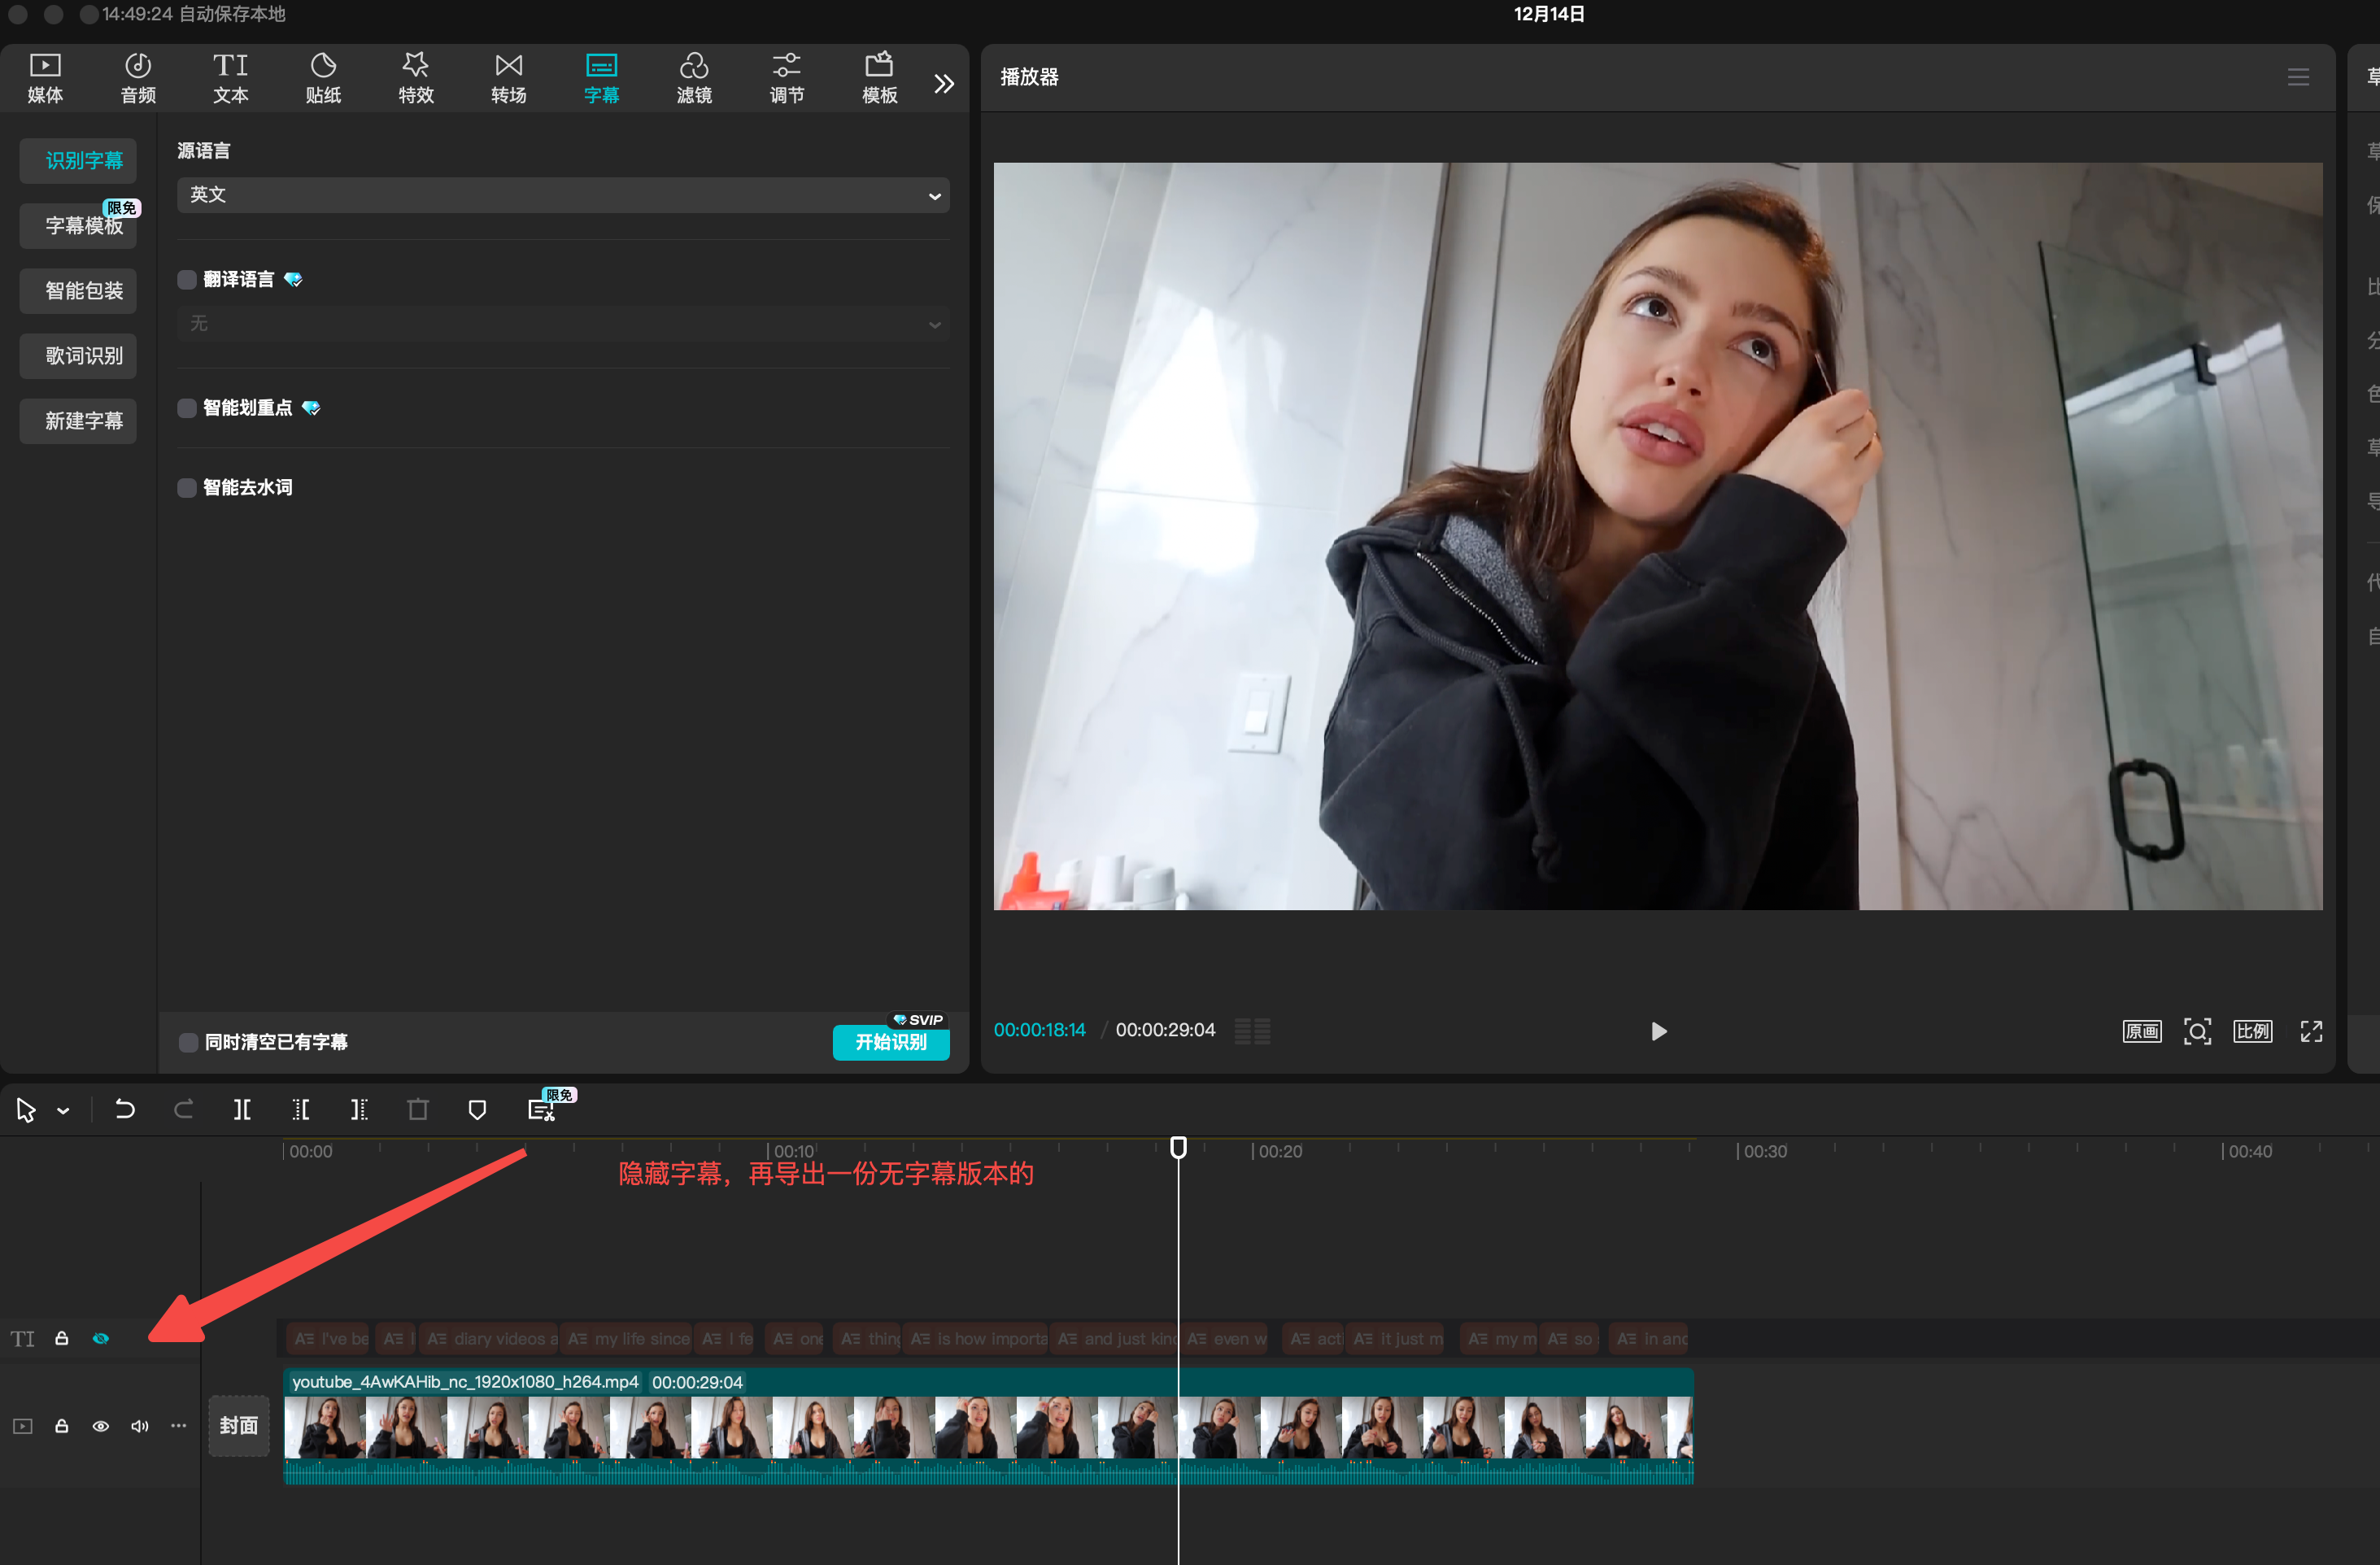Mute the video track audio
This screenshot has width=2380, height=1565.
[140, 1426]
